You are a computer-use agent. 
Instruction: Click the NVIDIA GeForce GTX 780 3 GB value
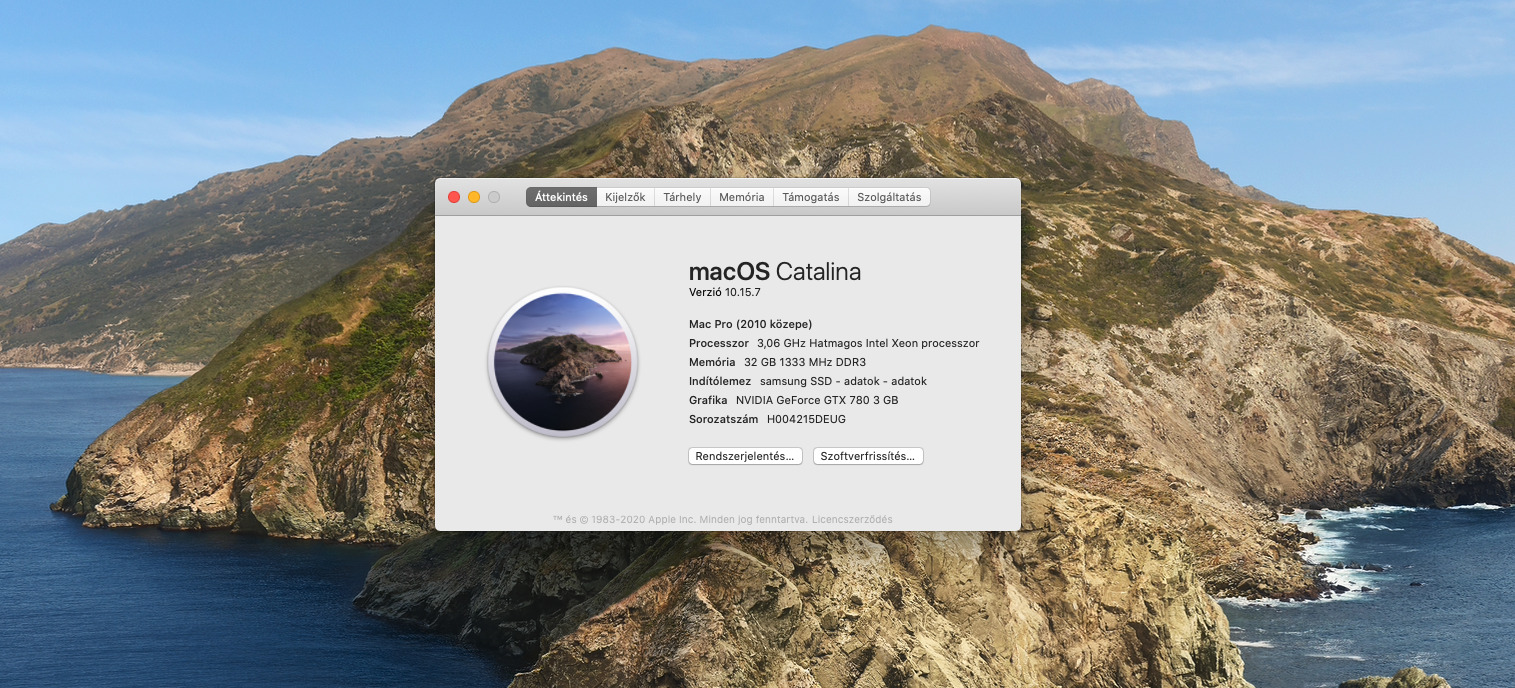[817, 400]
